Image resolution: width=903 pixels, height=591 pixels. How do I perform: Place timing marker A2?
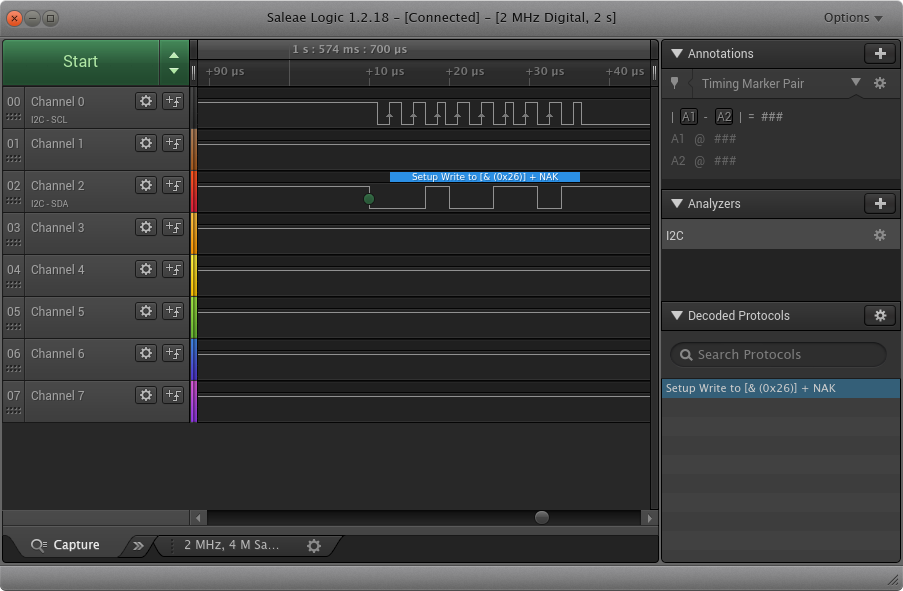(723, 117)
